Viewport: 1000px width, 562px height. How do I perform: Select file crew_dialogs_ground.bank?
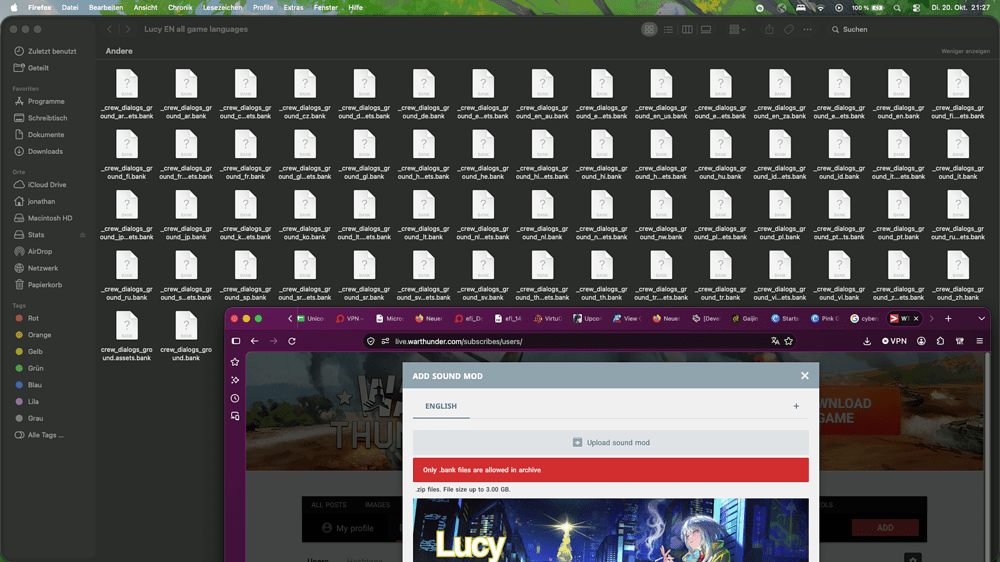pos(186,336)
